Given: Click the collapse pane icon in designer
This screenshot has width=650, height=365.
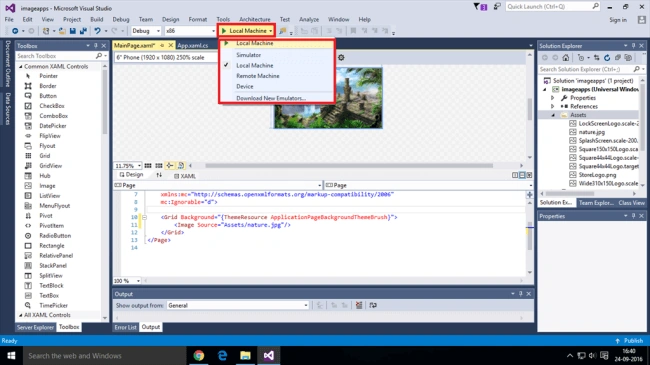Looking at the screenshot, I should click(529, 175).
